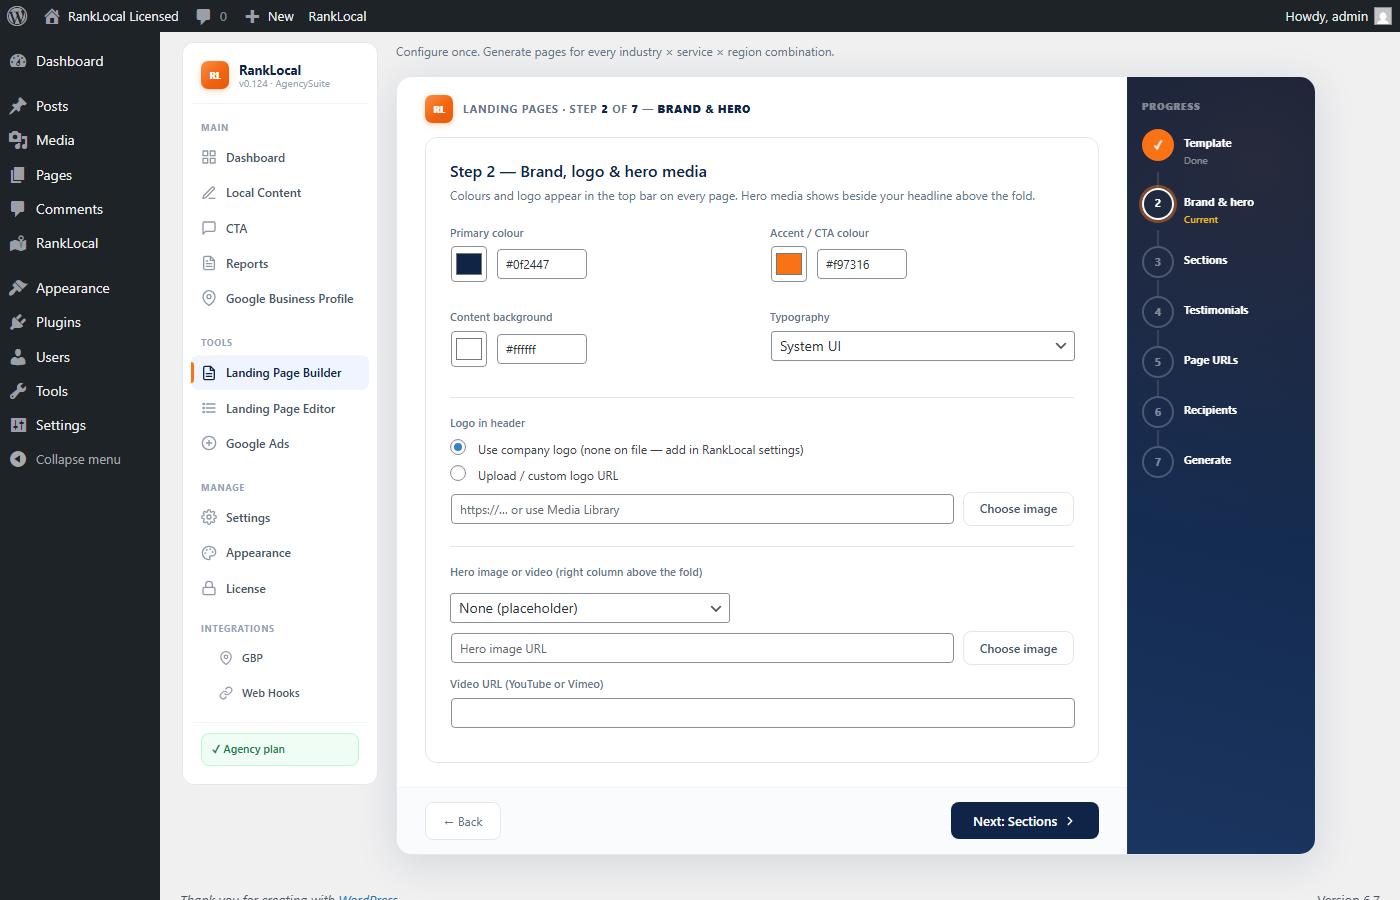Click the Local Content pencil icon
Screen dimensions: 1400x900
tap(209, 193)
